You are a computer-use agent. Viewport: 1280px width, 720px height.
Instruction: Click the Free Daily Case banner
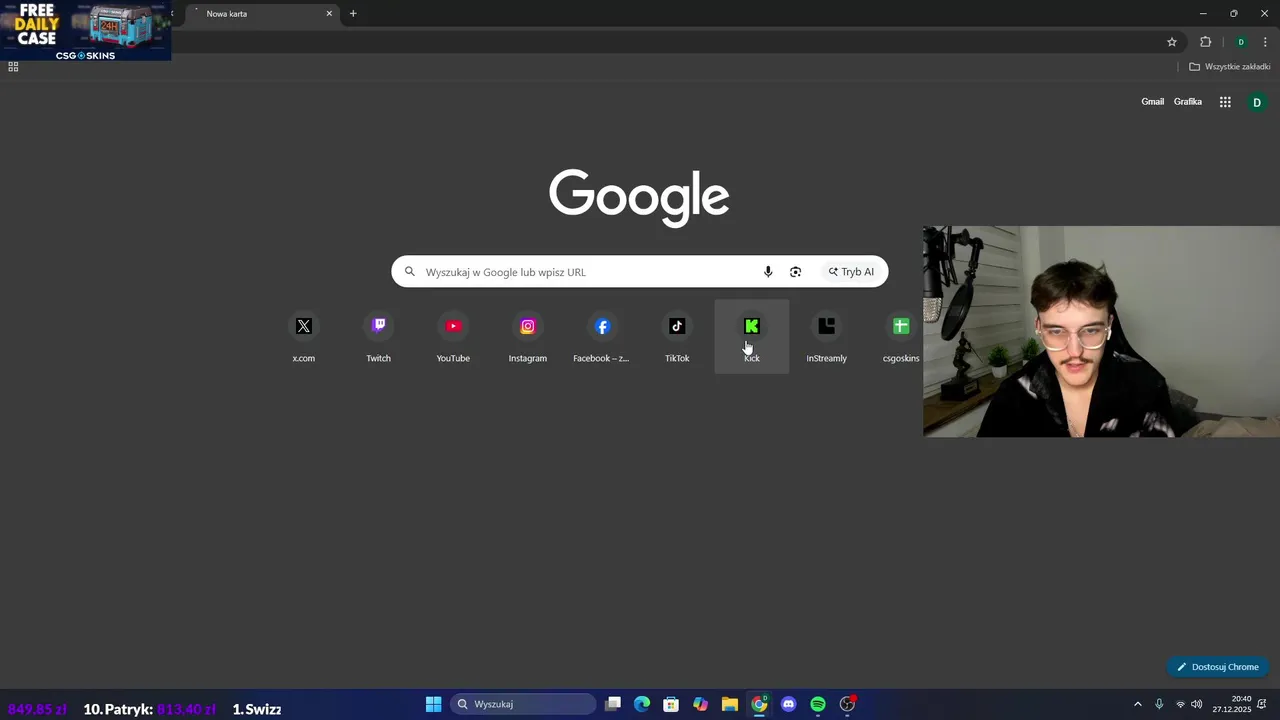86,30
